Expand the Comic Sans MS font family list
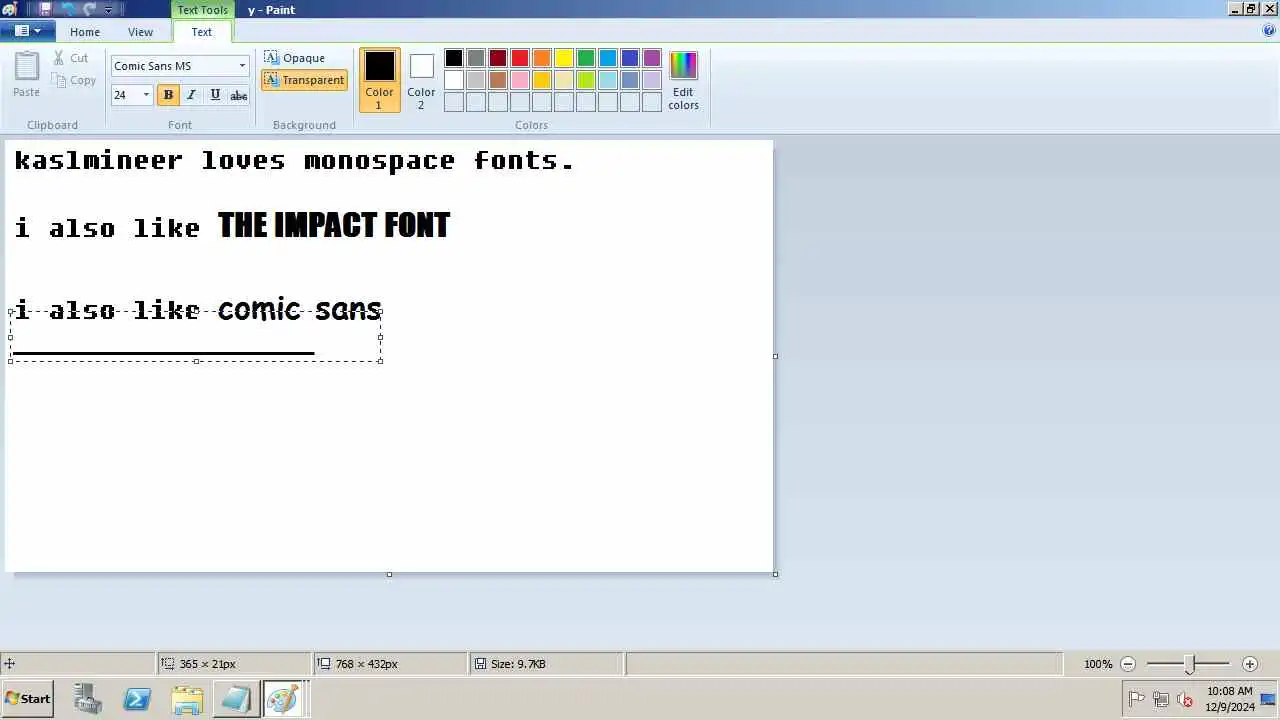The height and width of the screenshot is (720, 1280). tap(242, 66)
